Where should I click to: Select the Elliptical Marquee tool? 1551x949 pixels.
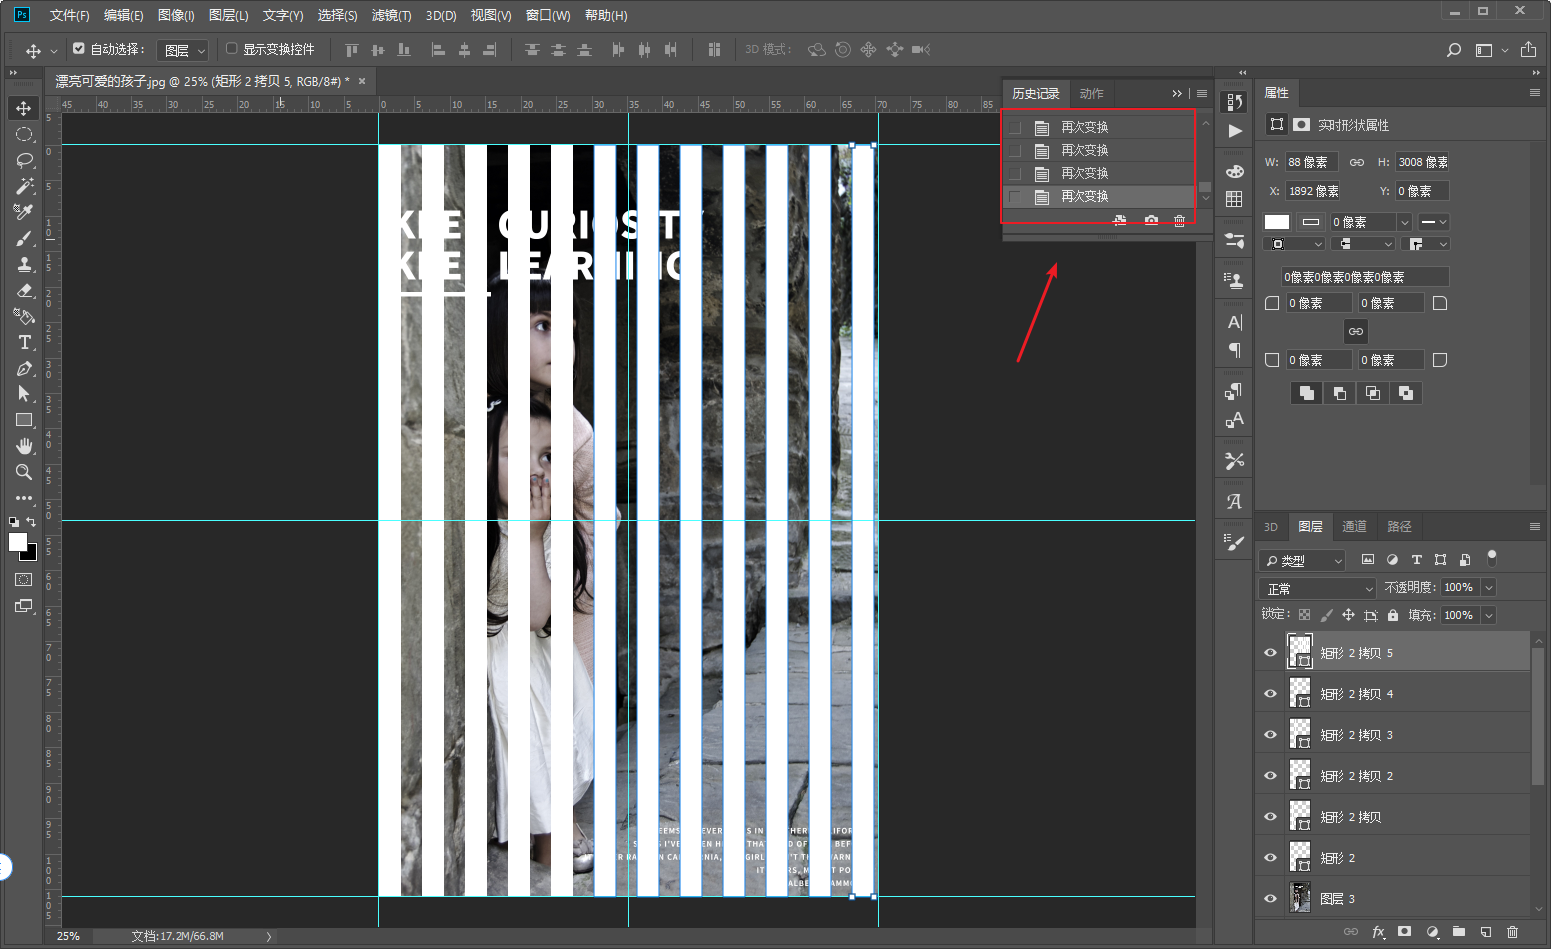(x=24, y=134)
